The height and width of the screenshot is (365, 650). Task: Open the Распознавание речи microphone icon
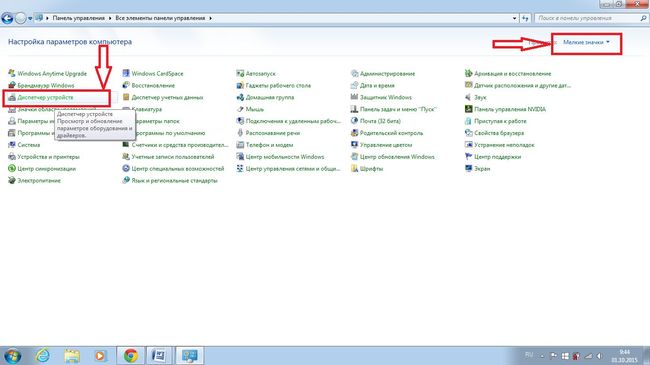[240, 133]
